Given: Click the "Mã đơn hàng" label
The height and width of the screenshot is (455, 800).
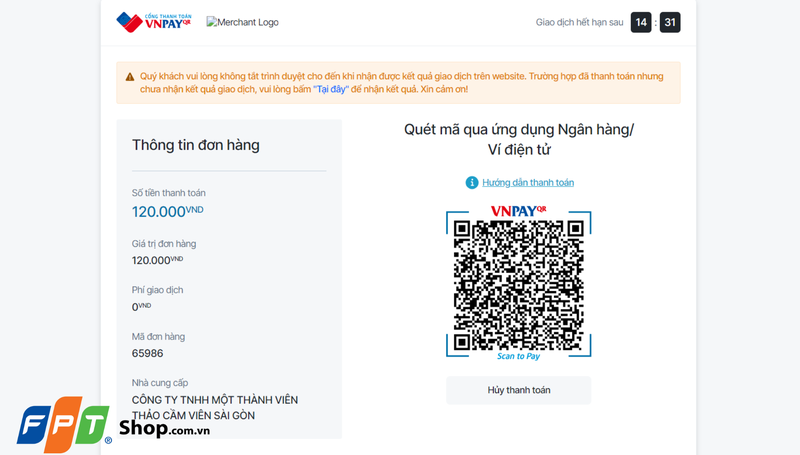Looking at the screenshot, I should tap(158, 337).
